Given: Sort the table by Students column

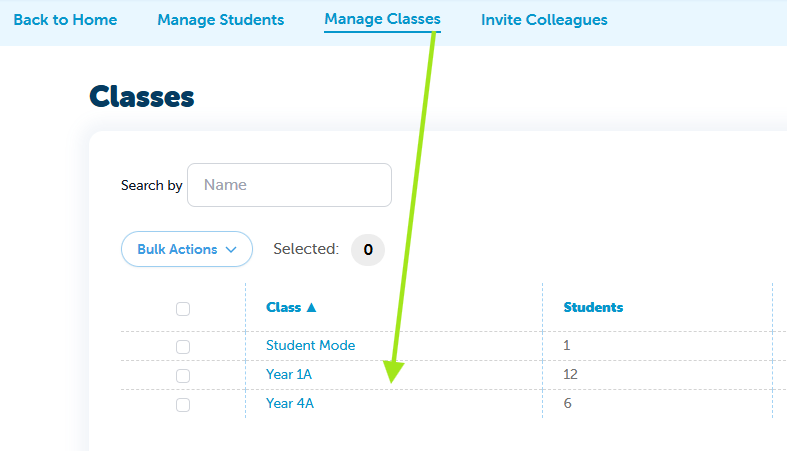Looking at the screenshot, I should (x=593, y=308).
